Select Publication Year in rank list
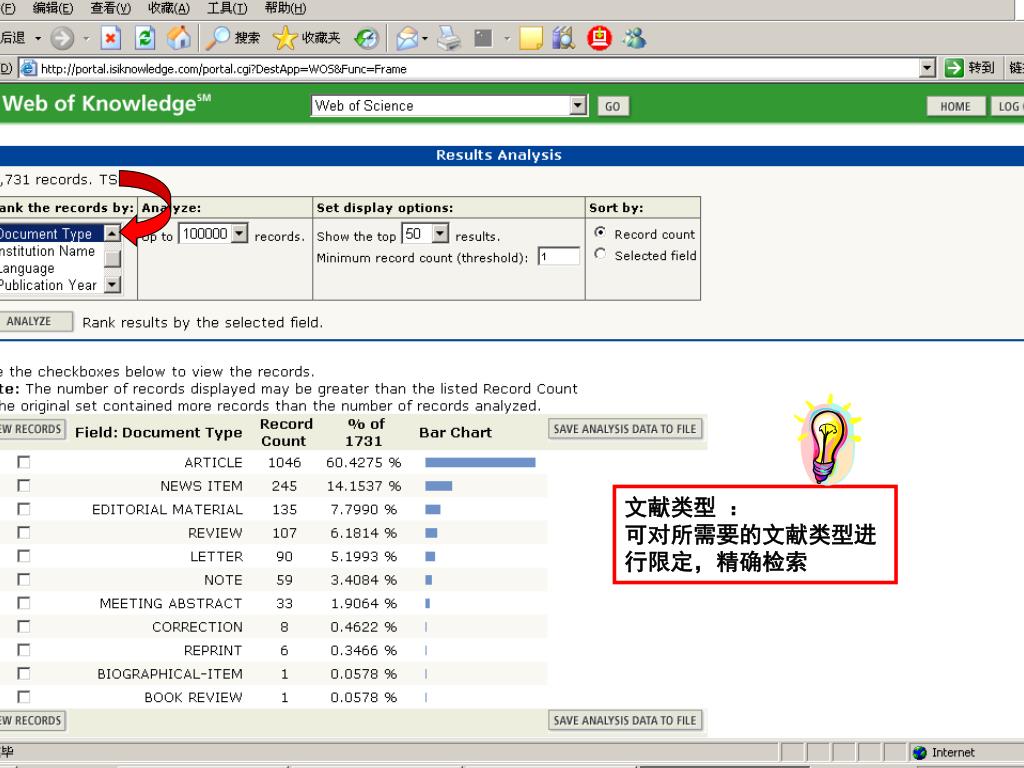The image size is (1024, 768). 51,285
